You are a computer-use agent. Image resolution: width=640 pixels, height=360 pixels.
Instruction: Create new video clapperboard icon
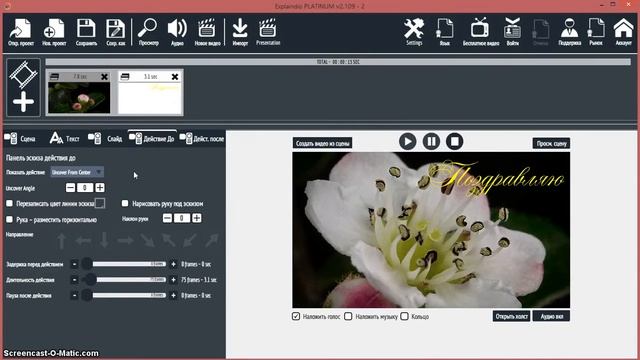point(207,32)
